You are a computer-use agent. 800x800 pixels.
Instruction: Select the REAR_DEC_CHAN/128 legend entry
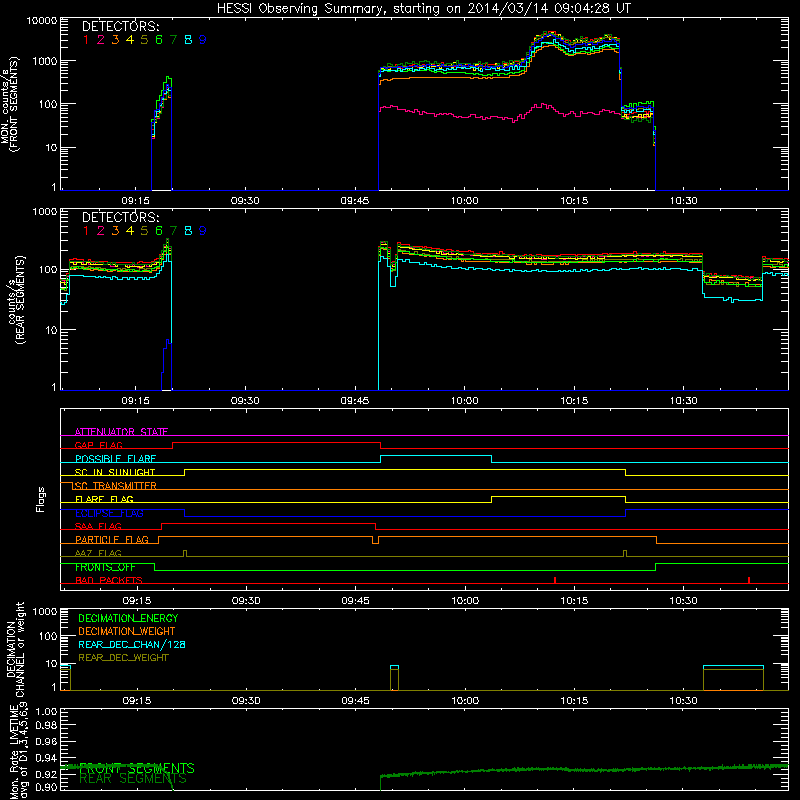pyautogui.click(x=132, y=645)
